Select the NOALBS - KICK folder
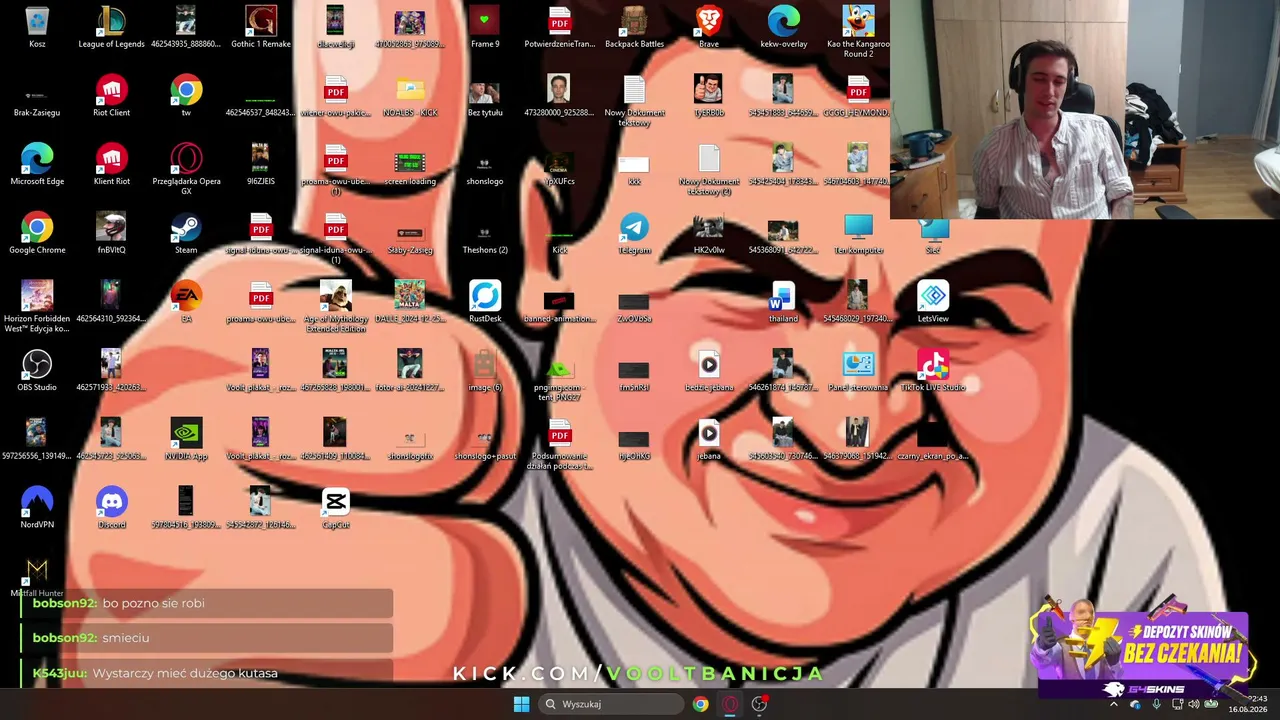This screenshot has width=1280, height=720. pyautogui.click(x=410, y=97)
